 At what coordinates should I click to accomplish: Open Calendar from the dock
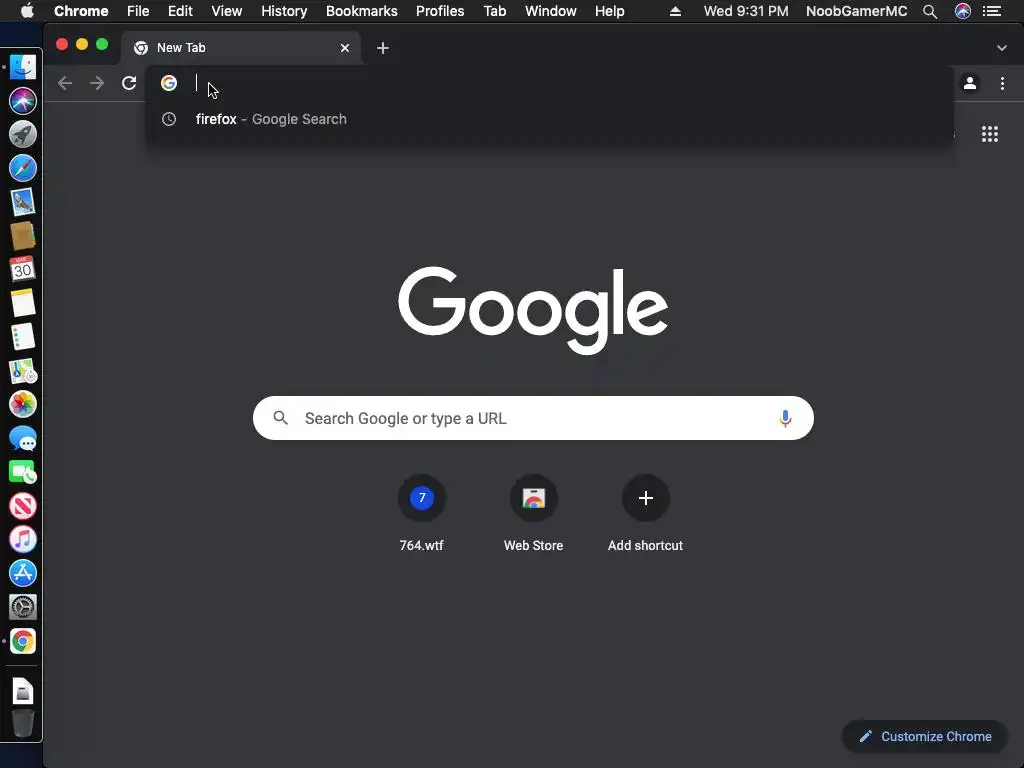click(x=23, y=269)
